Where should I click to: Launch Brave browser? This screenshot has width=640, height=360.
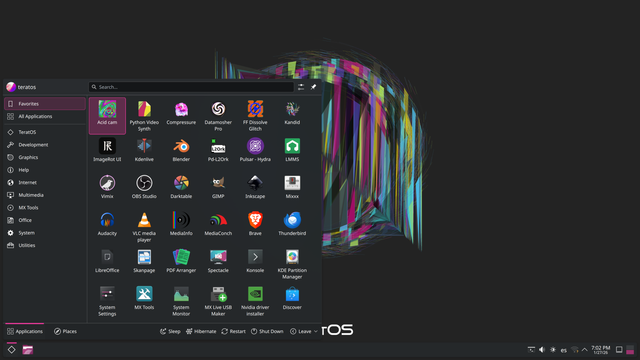255,227
